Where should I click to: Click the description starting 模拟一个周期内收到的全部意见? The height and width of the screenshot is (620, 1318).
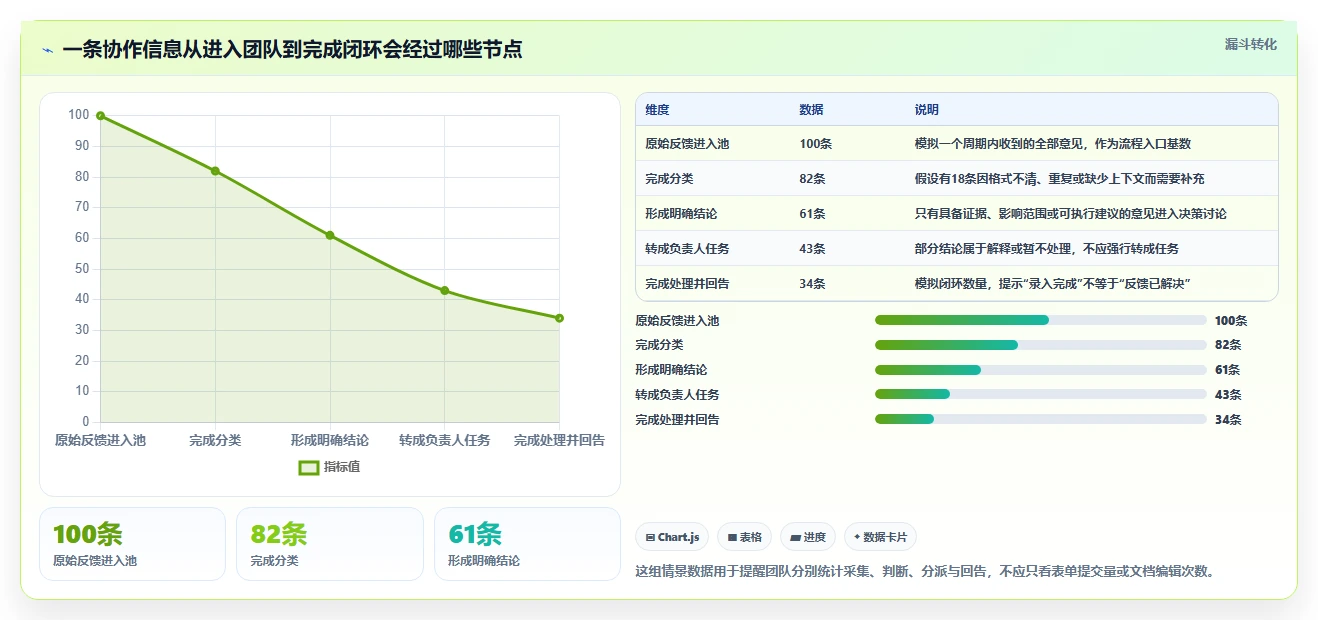[1053, 144]
